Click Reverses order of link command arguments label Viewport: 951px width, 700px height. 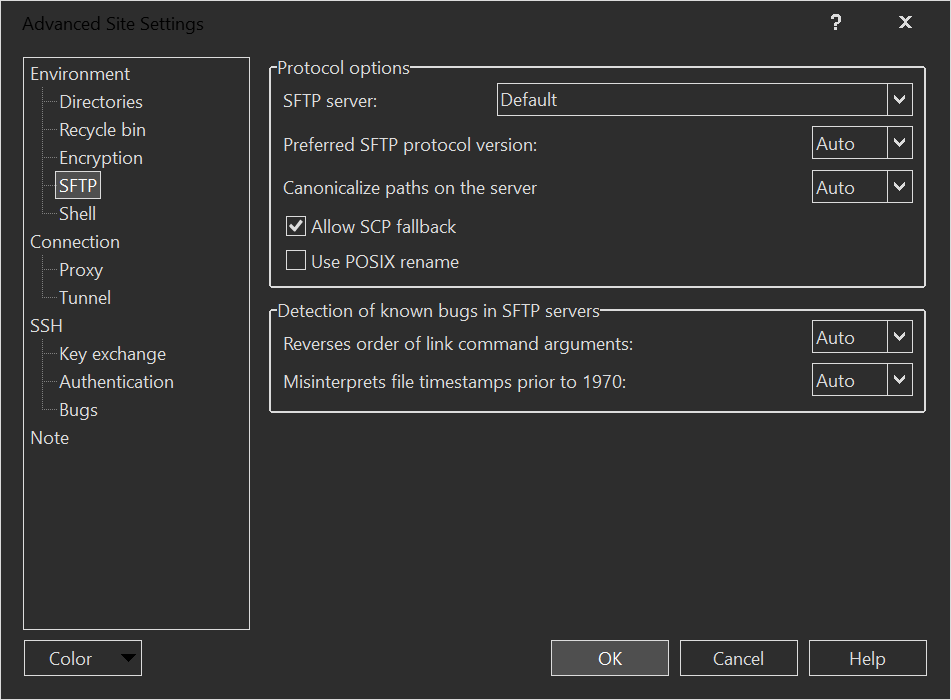458,344
